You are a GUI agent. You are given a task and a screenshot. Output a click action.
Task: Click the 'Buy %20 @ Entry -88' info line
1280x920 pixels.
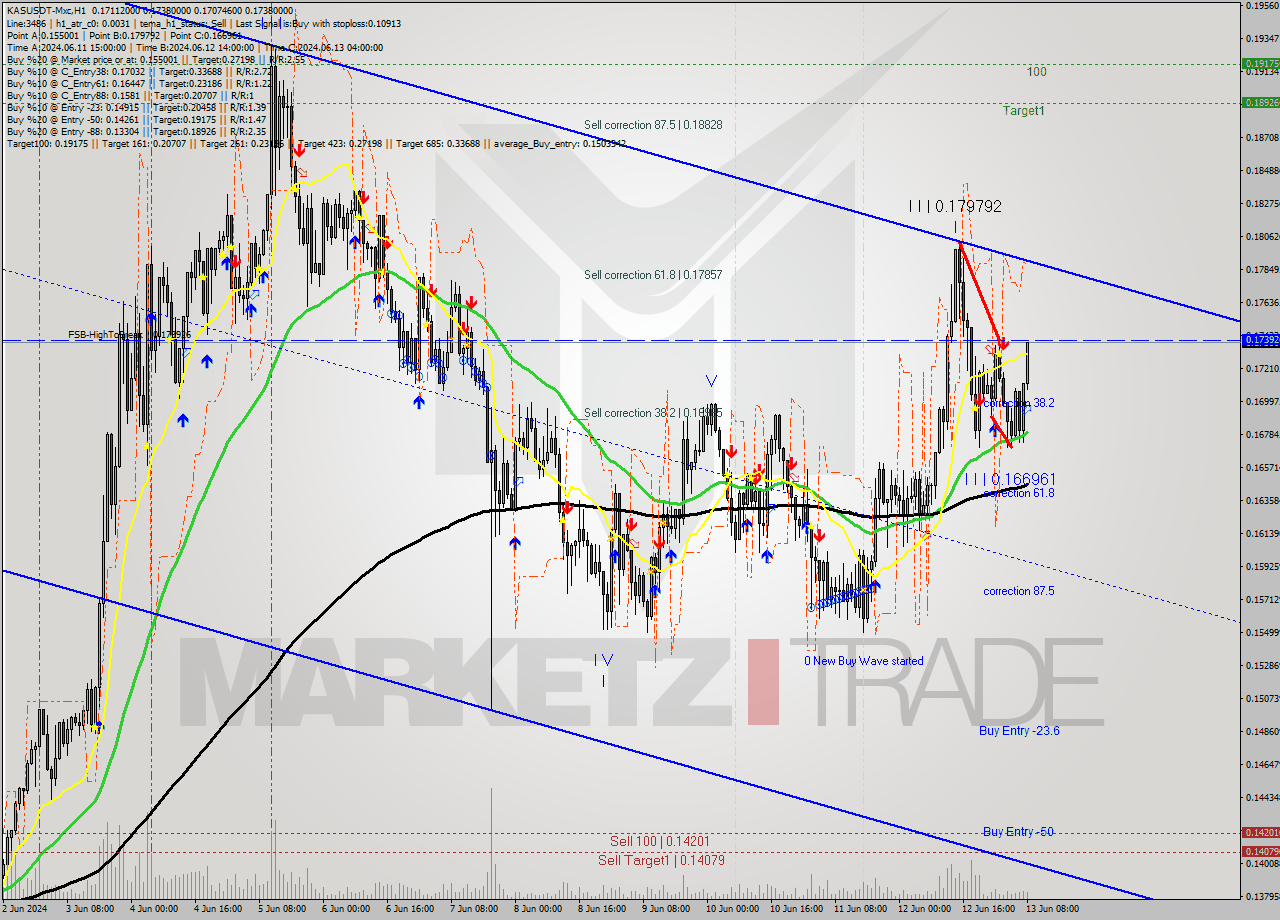(x=136, y=131)
